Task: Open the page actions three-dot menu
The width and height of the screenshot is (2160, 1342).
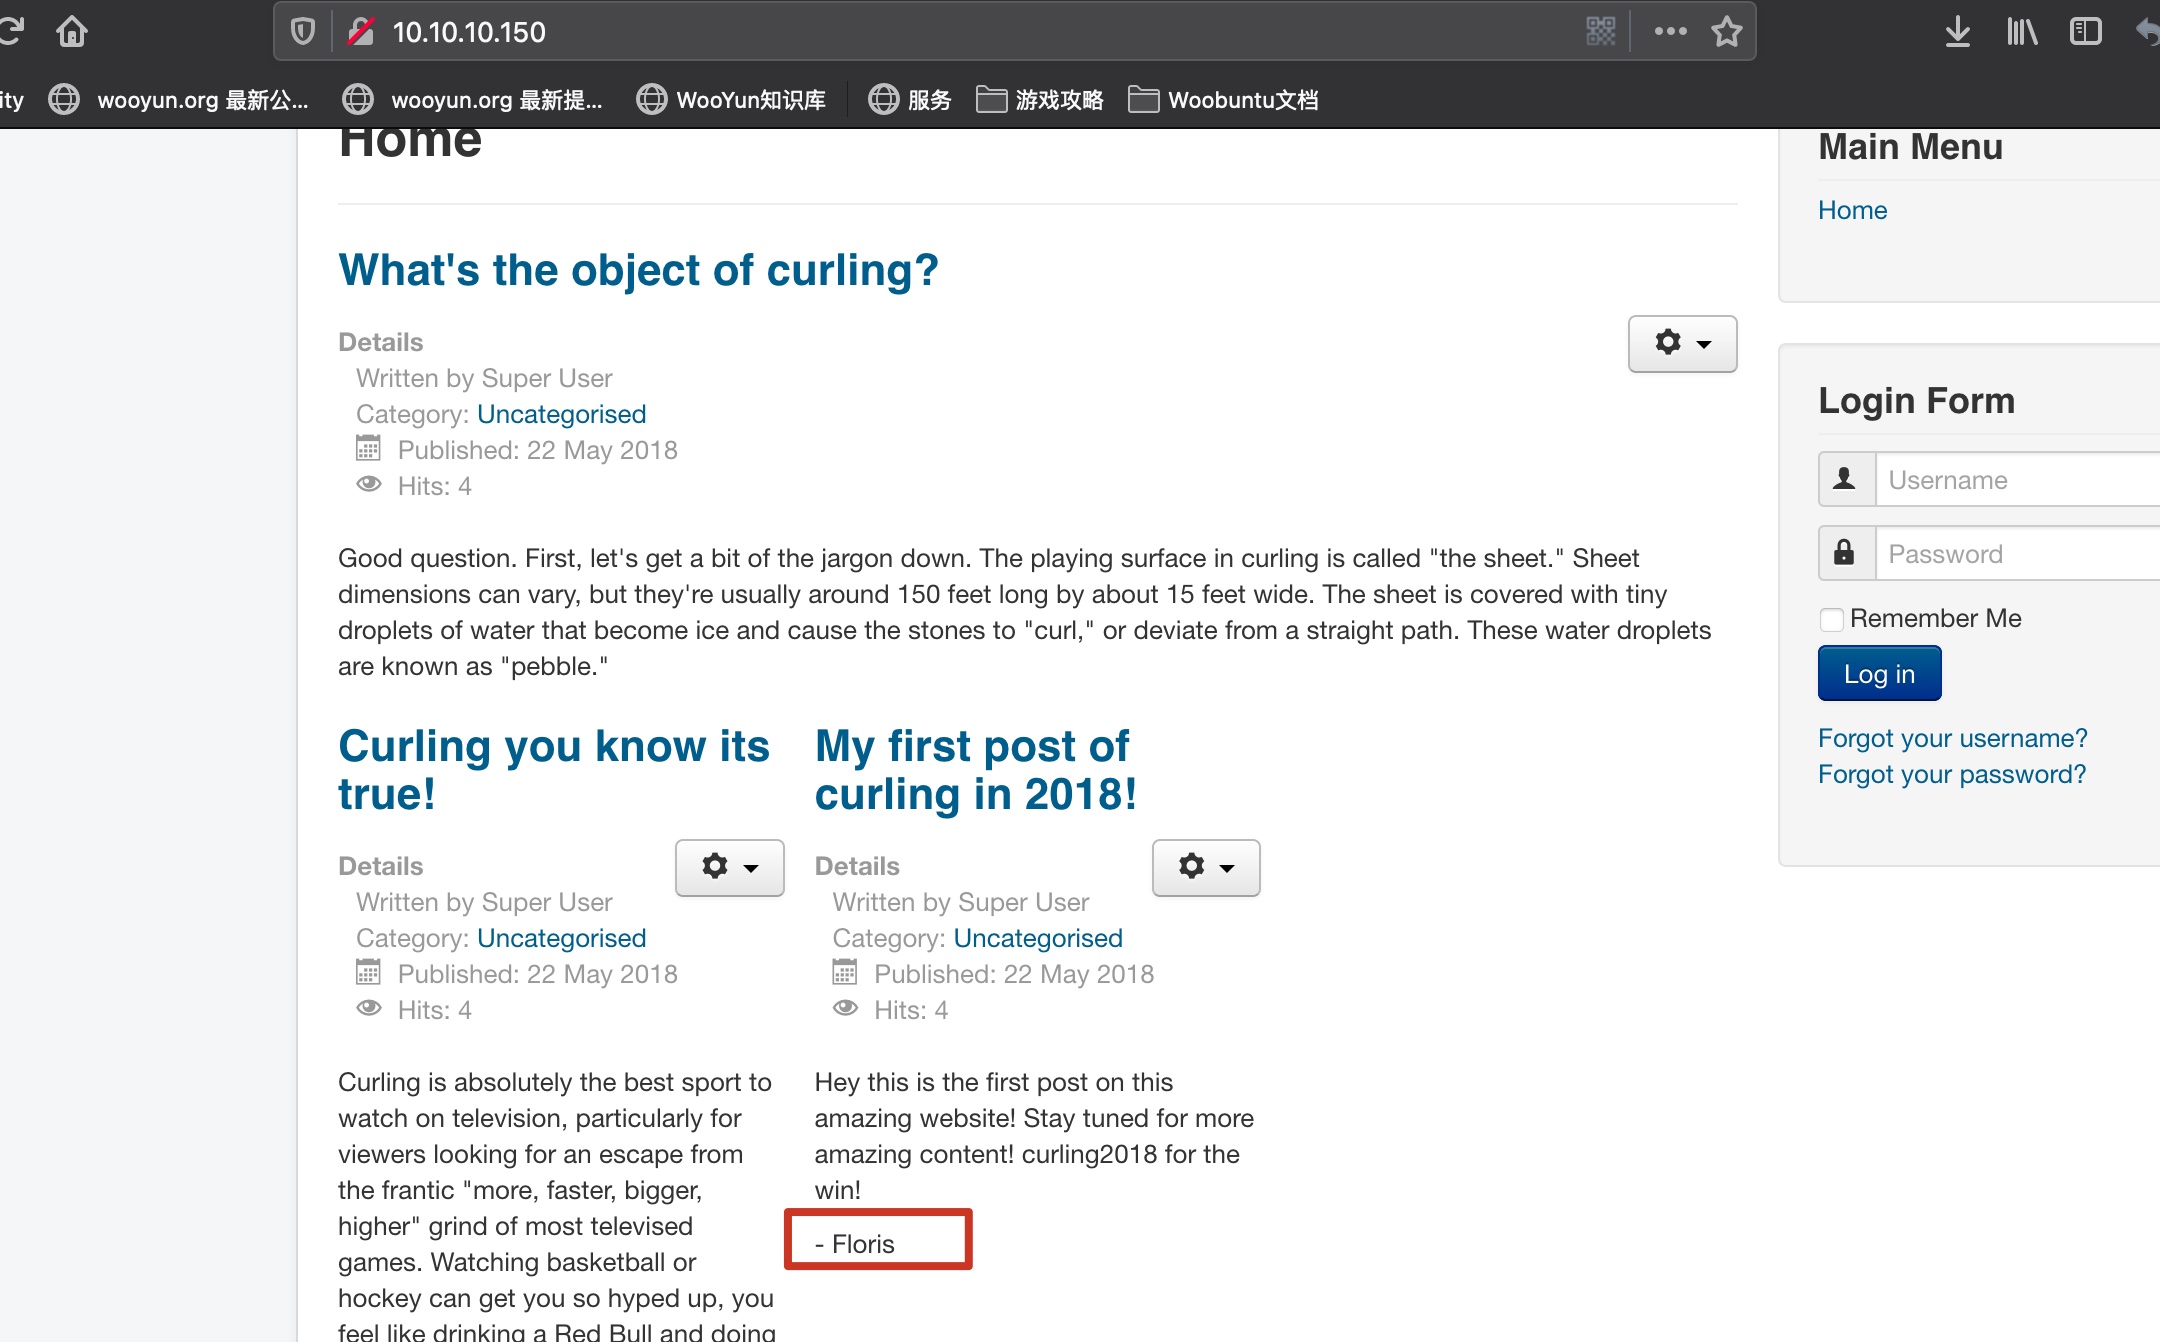Action: click(x=1670, y=32)
